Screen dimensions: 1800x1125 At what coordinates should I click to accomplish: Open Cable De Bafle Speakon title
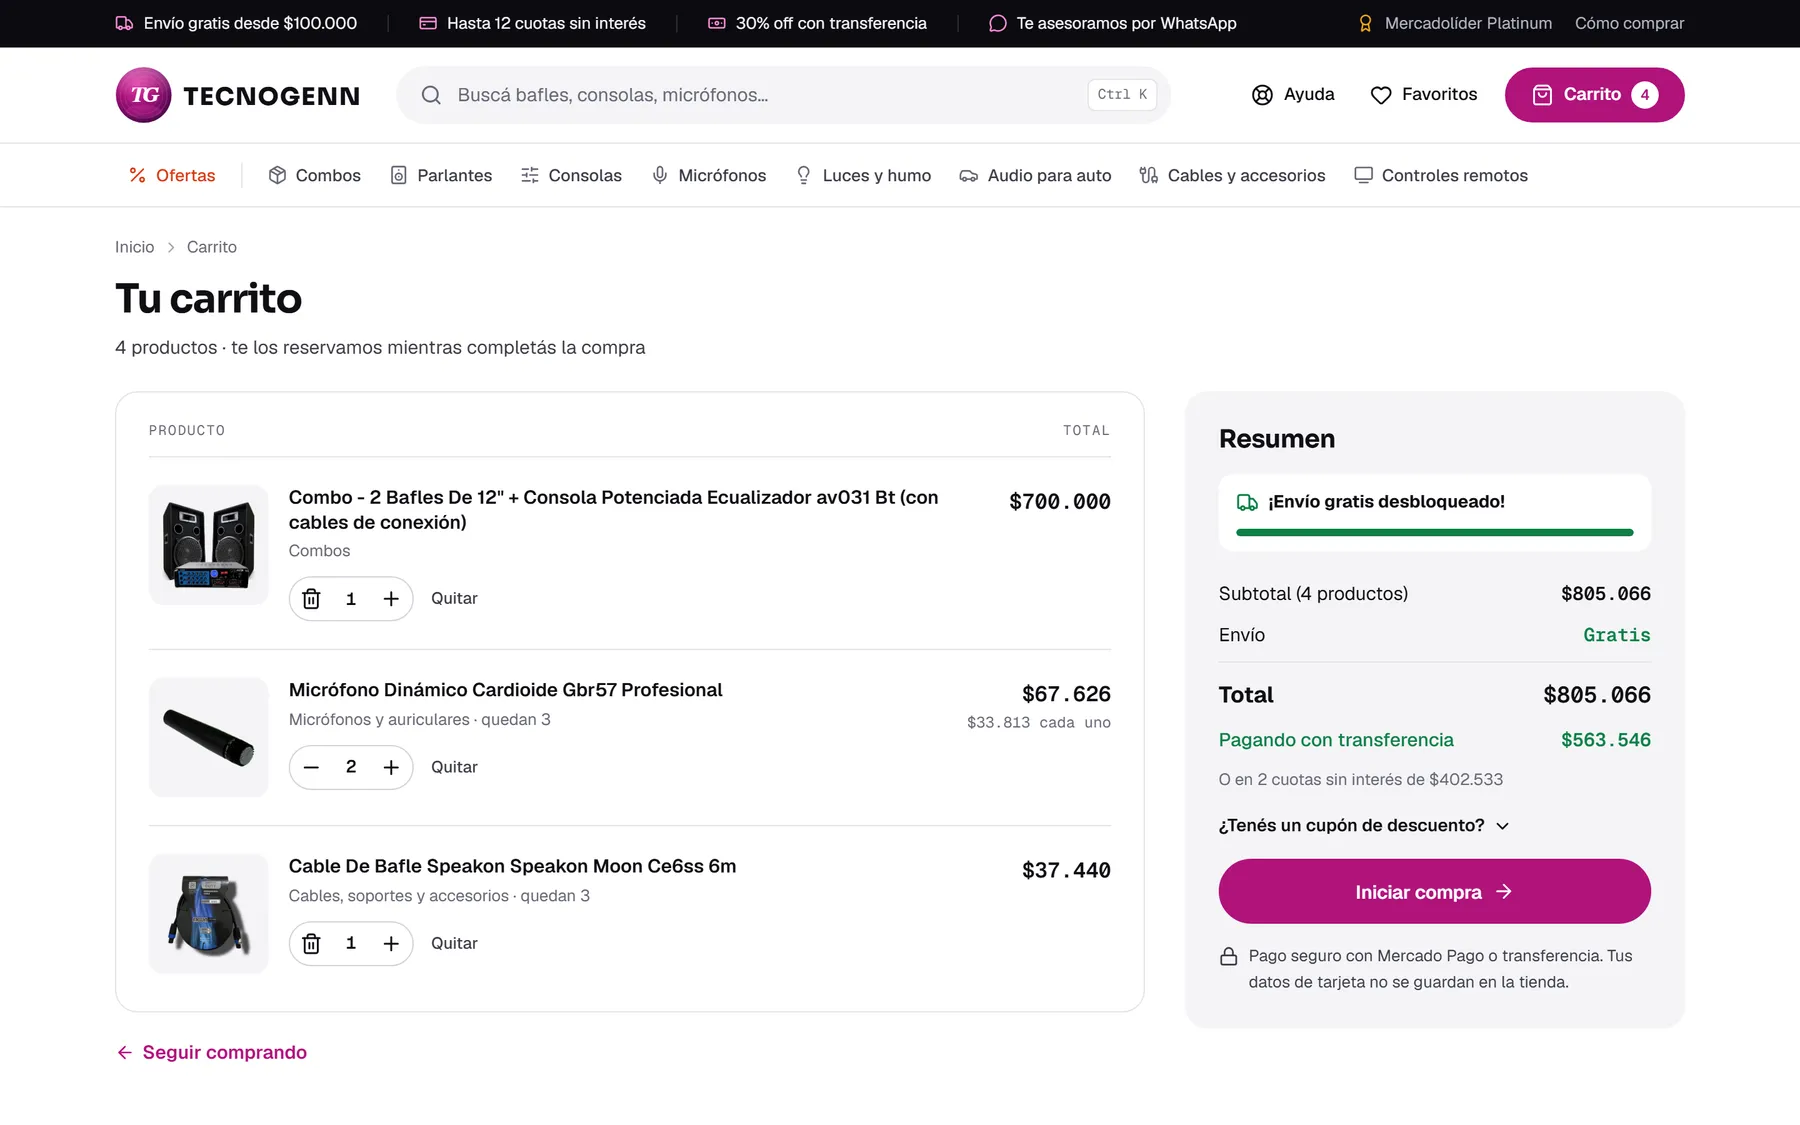(x=512, y=867)
